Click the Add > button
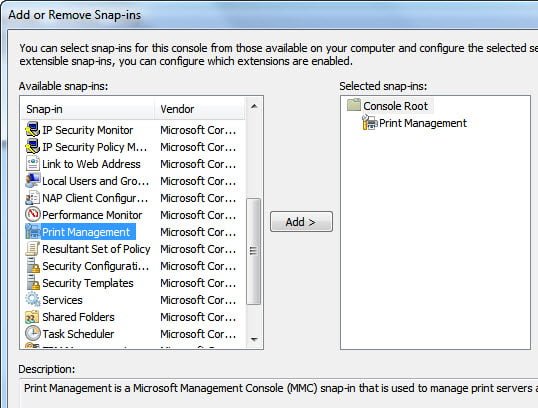The image size is (538, 408). coord(301,222)
